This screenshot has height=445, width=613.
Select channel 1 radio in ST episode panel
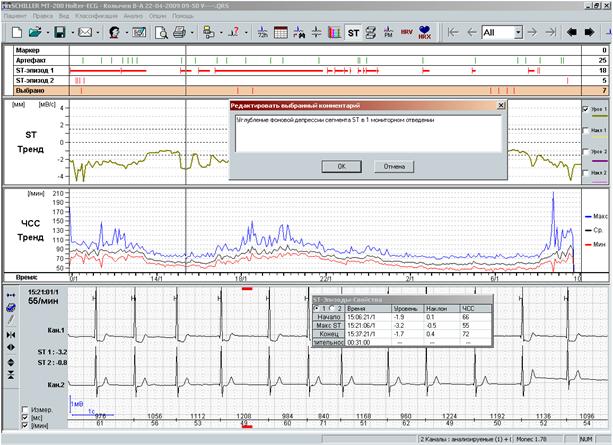click(316, 308)
